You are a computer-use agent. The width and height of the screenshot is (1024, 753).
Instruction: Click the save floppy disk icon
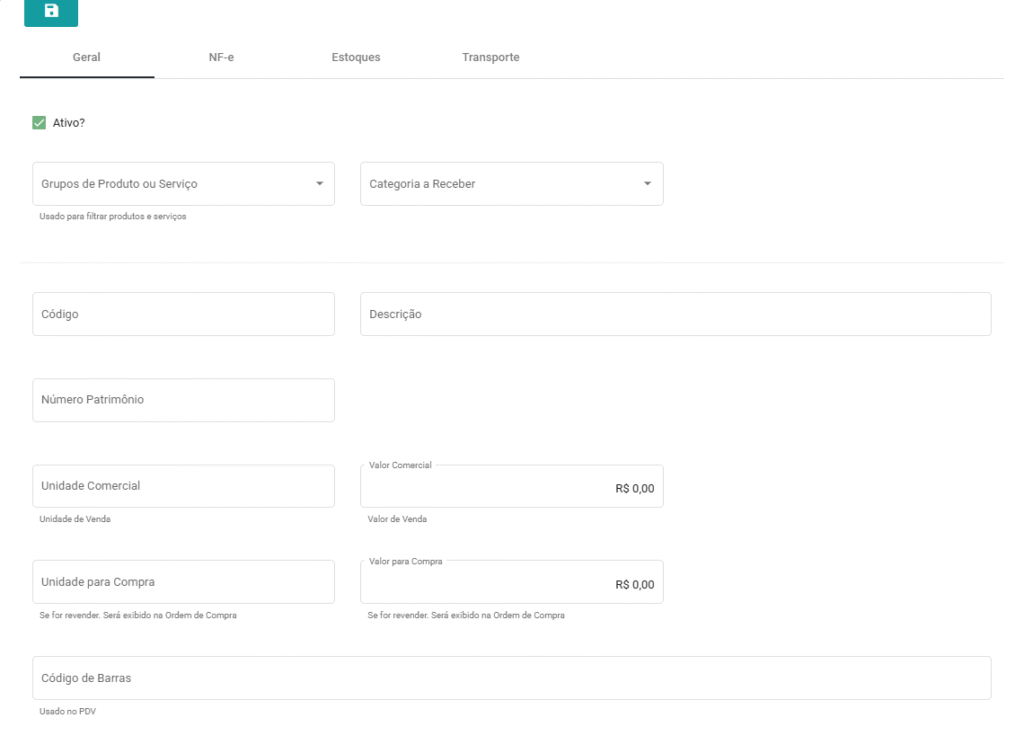tap(51, 11)
